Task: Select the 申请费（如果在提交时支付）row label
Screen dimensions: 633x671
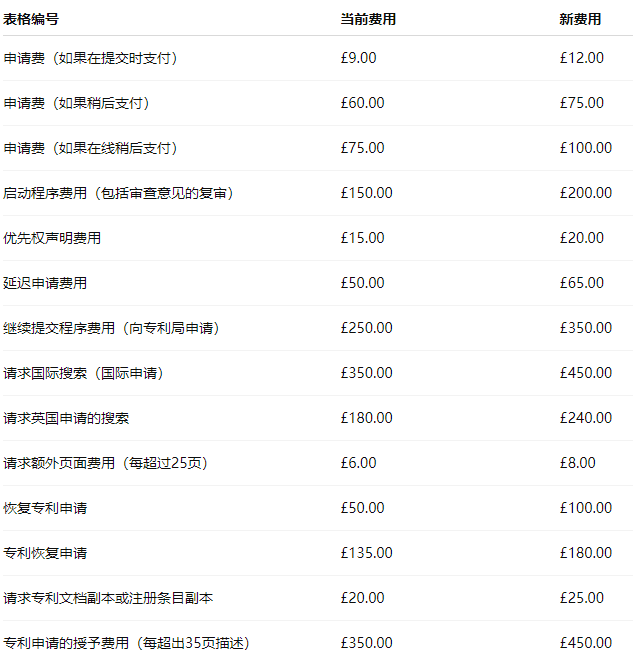Action: coord(90,58)
